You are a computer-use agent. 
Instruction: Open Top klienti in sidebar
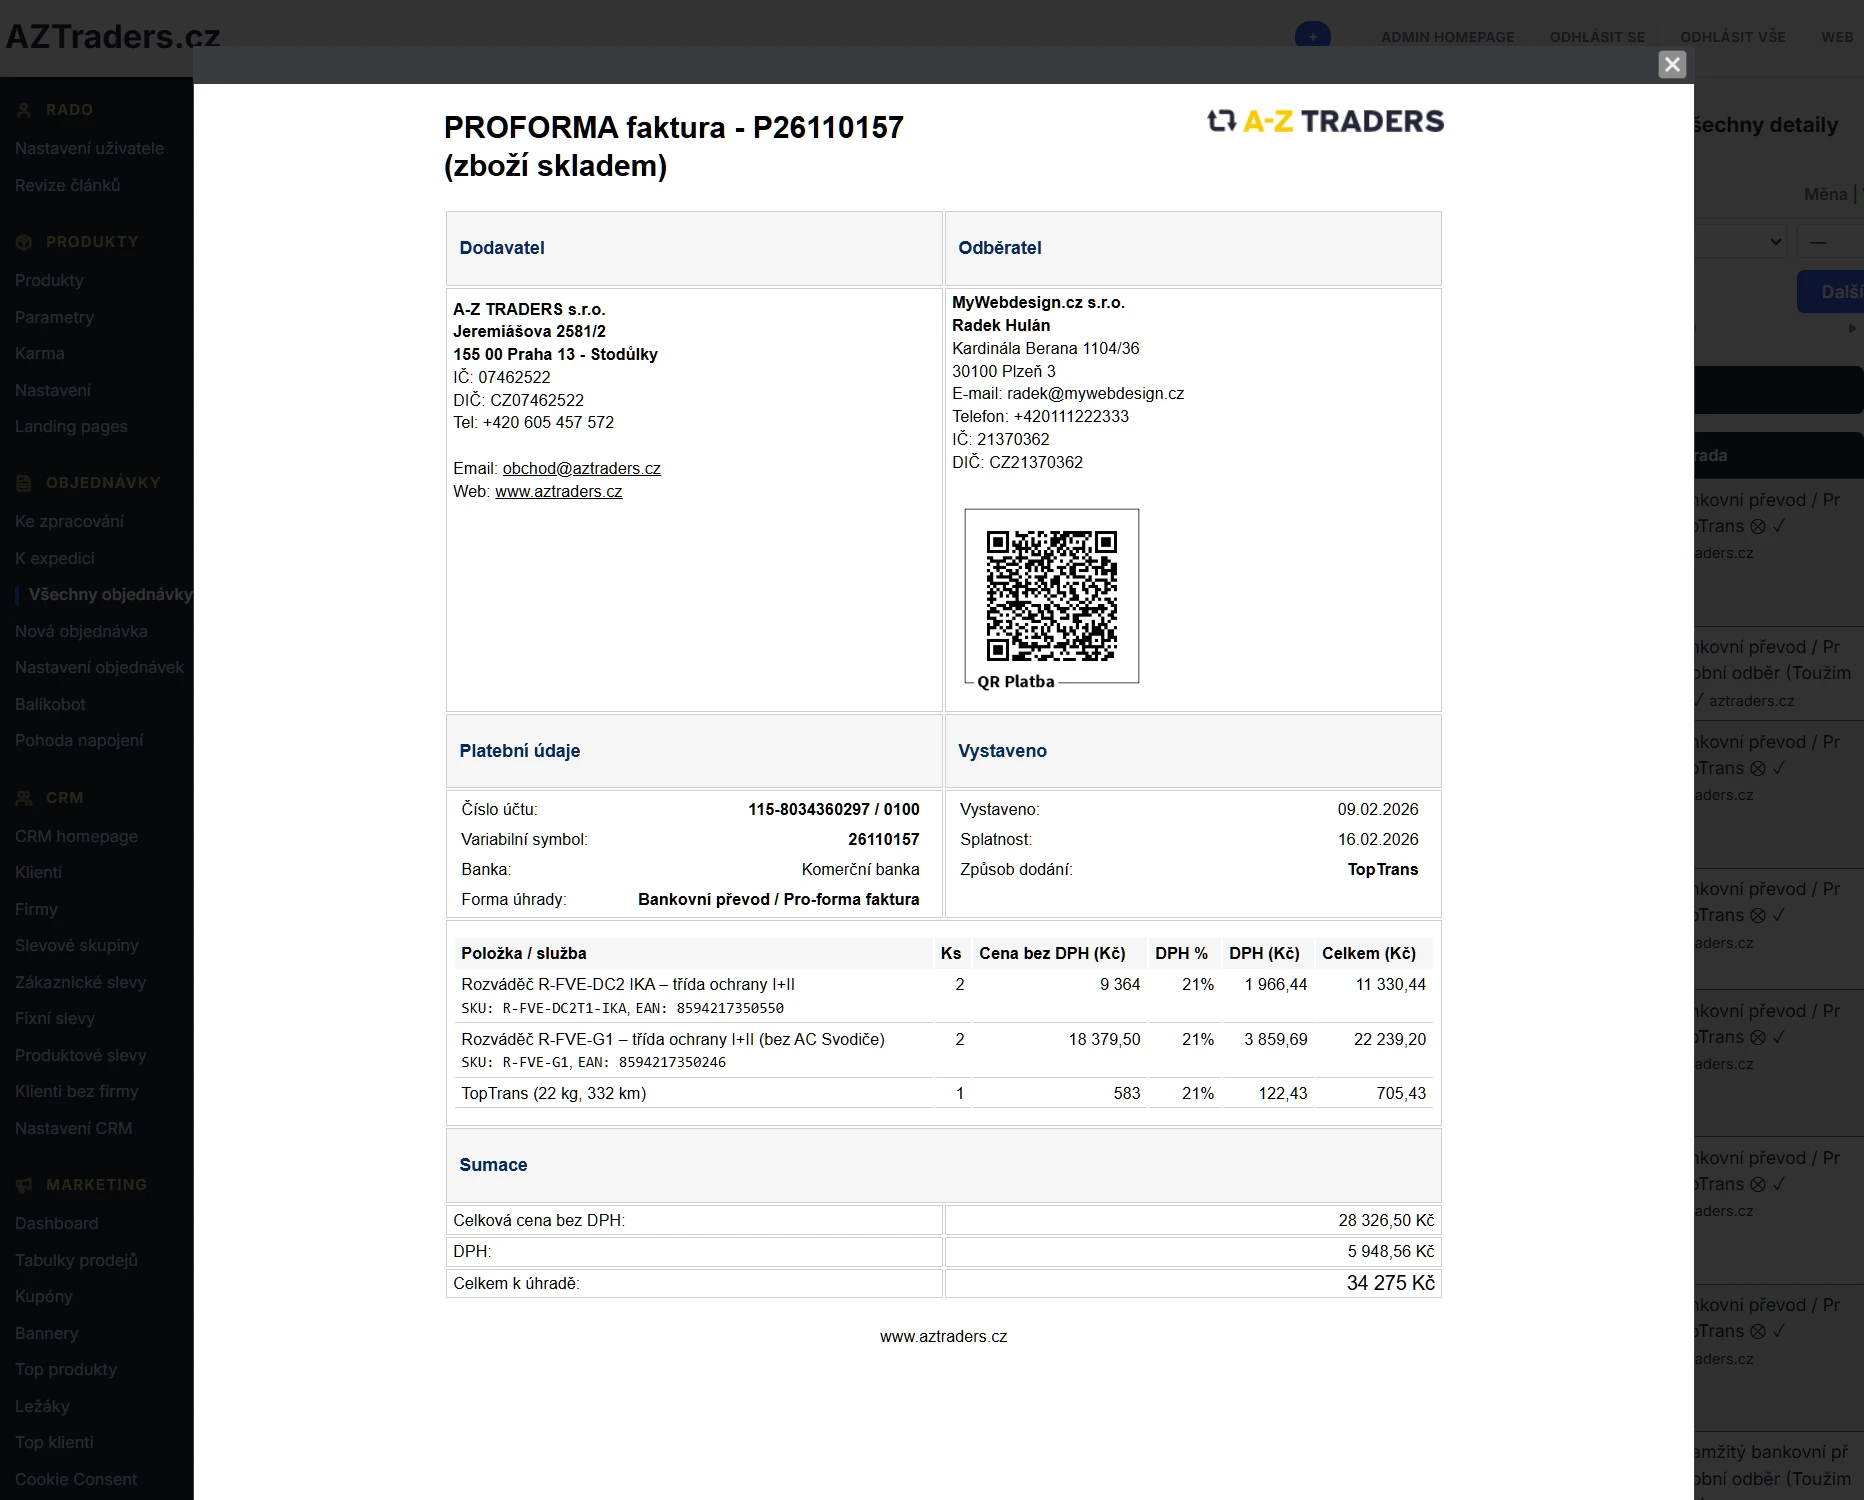click(54, 1442)
